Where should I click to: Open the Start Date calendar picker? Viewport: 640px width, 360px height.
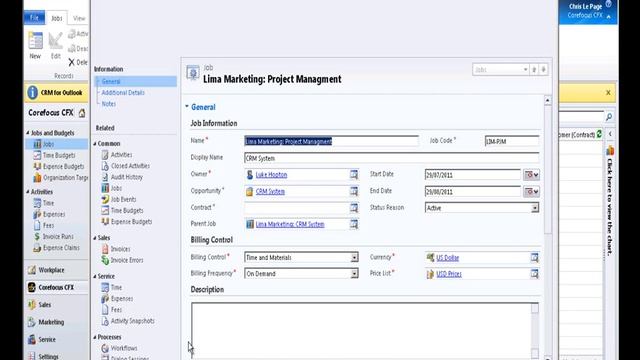point(531,175)
